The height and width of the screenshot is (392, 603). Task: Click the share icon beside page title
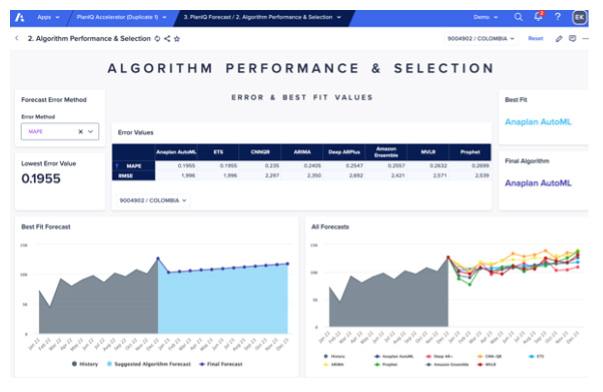pyautogui.click(x=167, y=38)
